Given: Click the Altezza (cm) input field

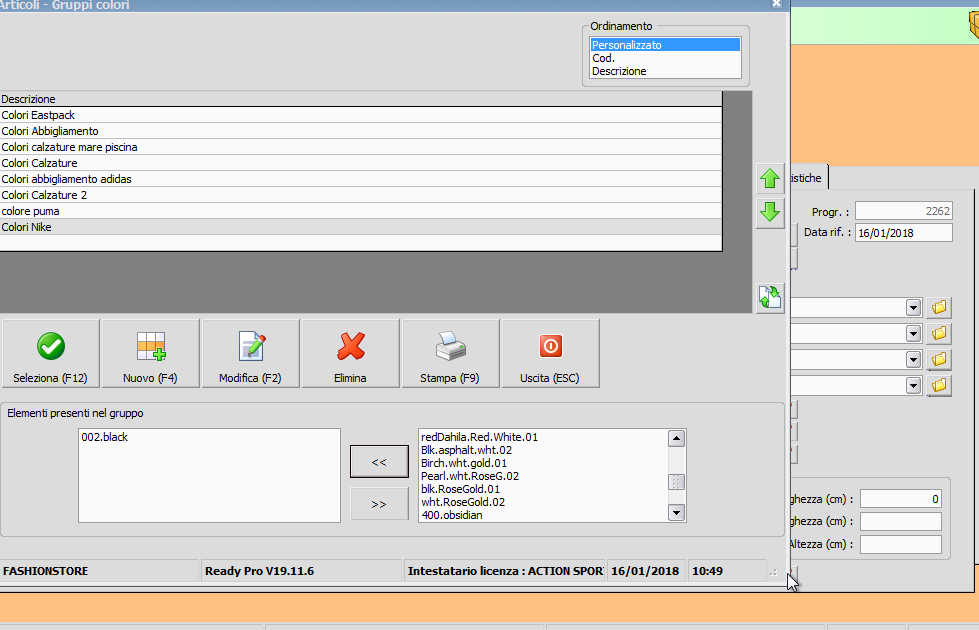Looking at the screenshot, I should [x=901, y=544].
